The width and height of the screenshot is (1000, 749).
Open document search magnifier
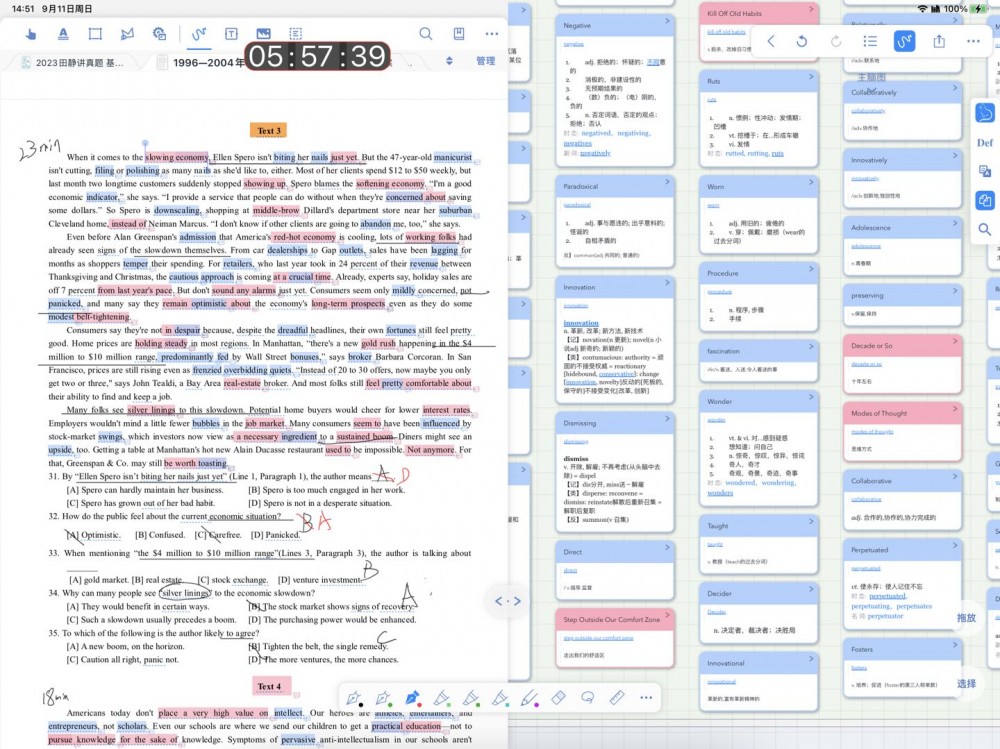425,34
